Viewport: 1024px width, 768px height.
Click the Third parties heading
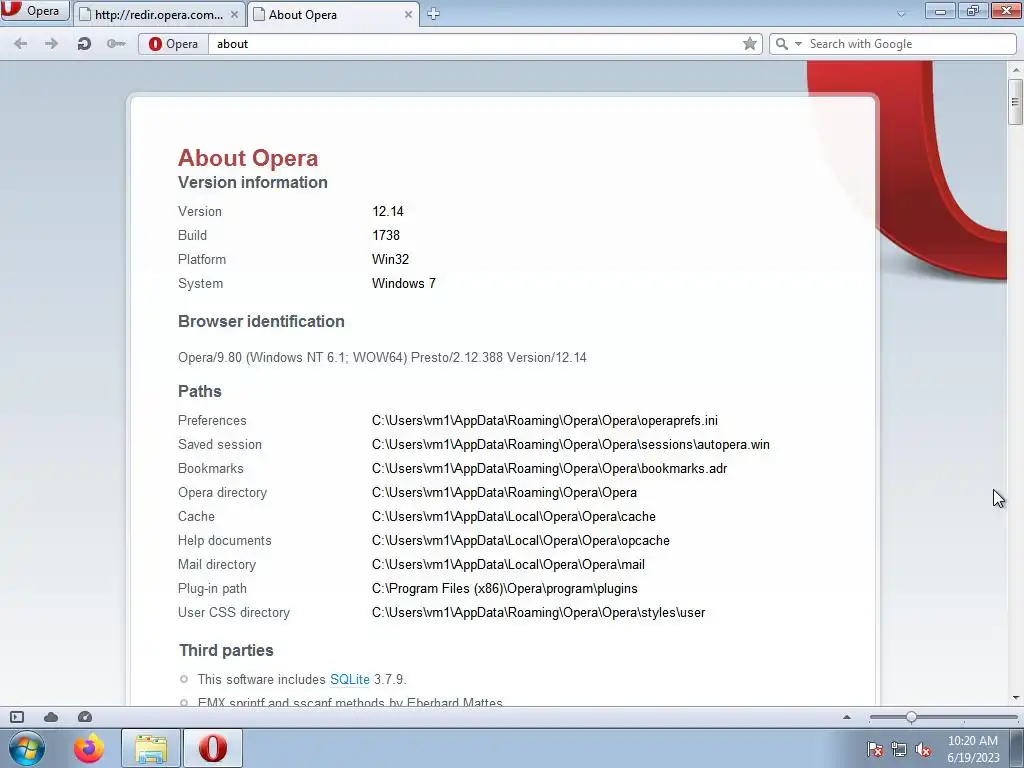coord(226,650)
